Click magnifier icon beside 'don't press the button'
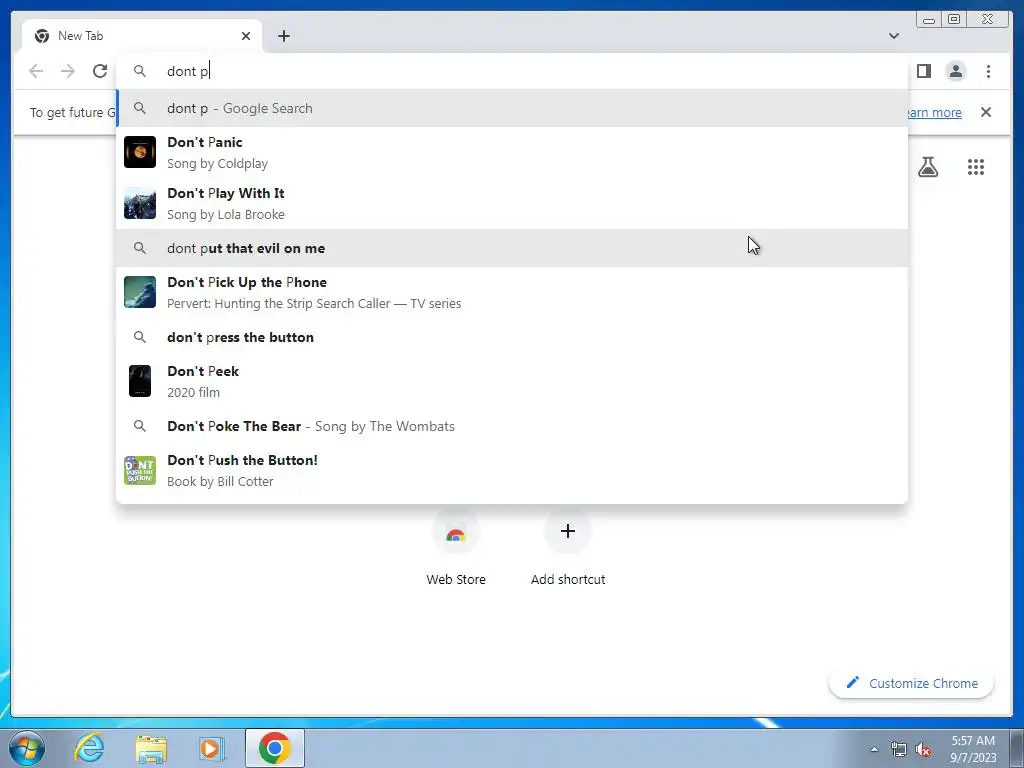 click(x=140, y=337)
